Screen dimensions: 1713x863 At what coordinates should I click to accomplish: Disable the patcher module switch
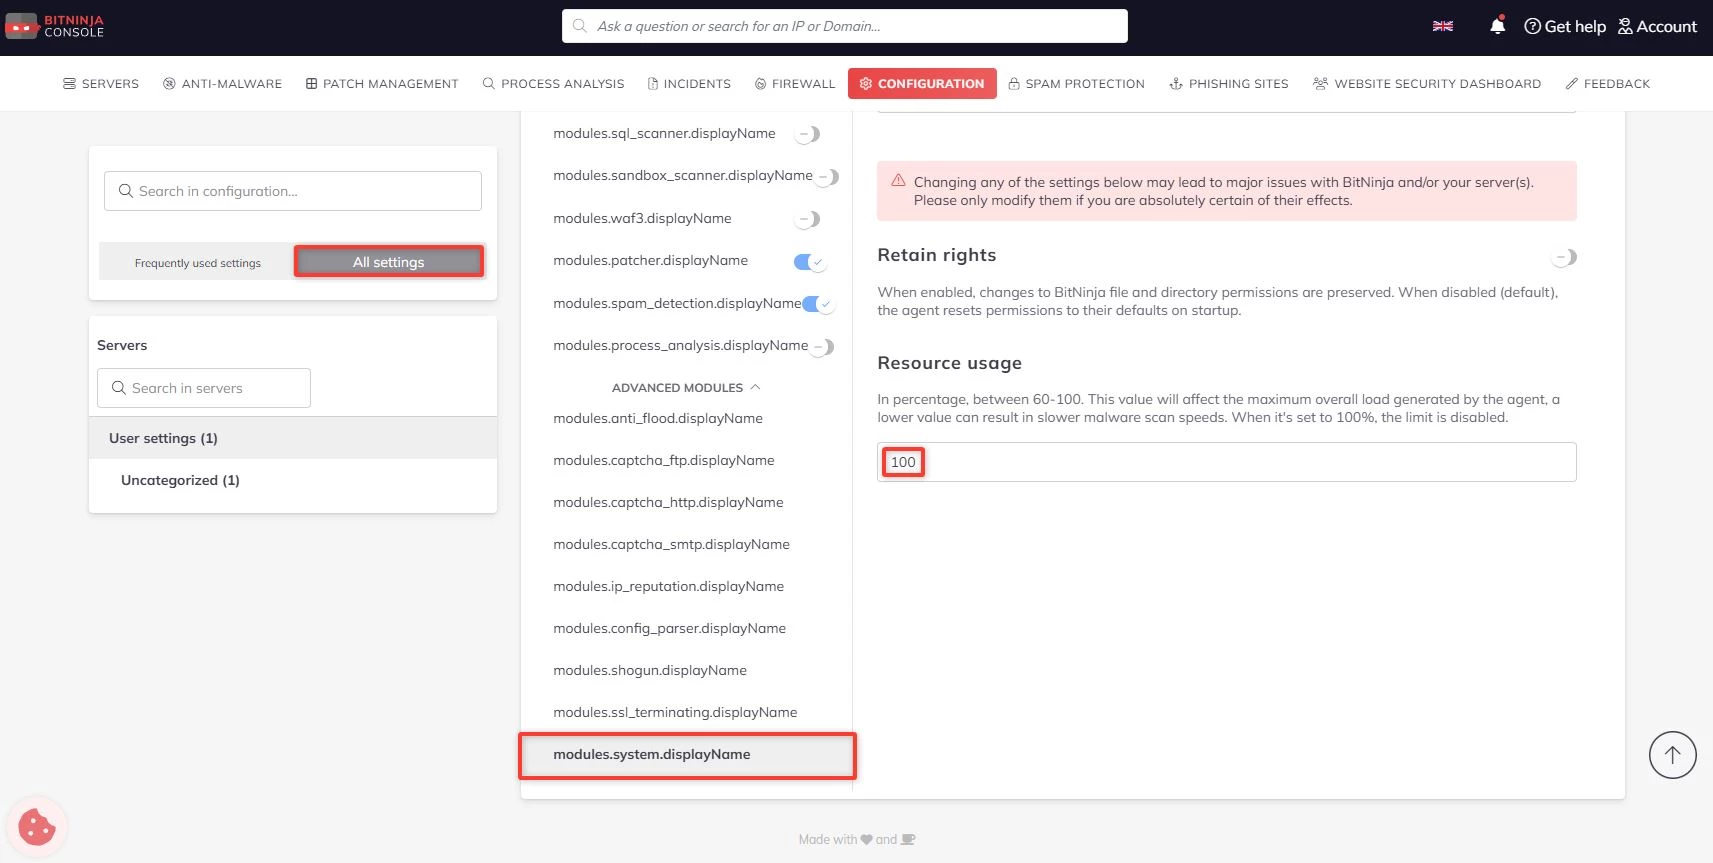click(809, 262)
